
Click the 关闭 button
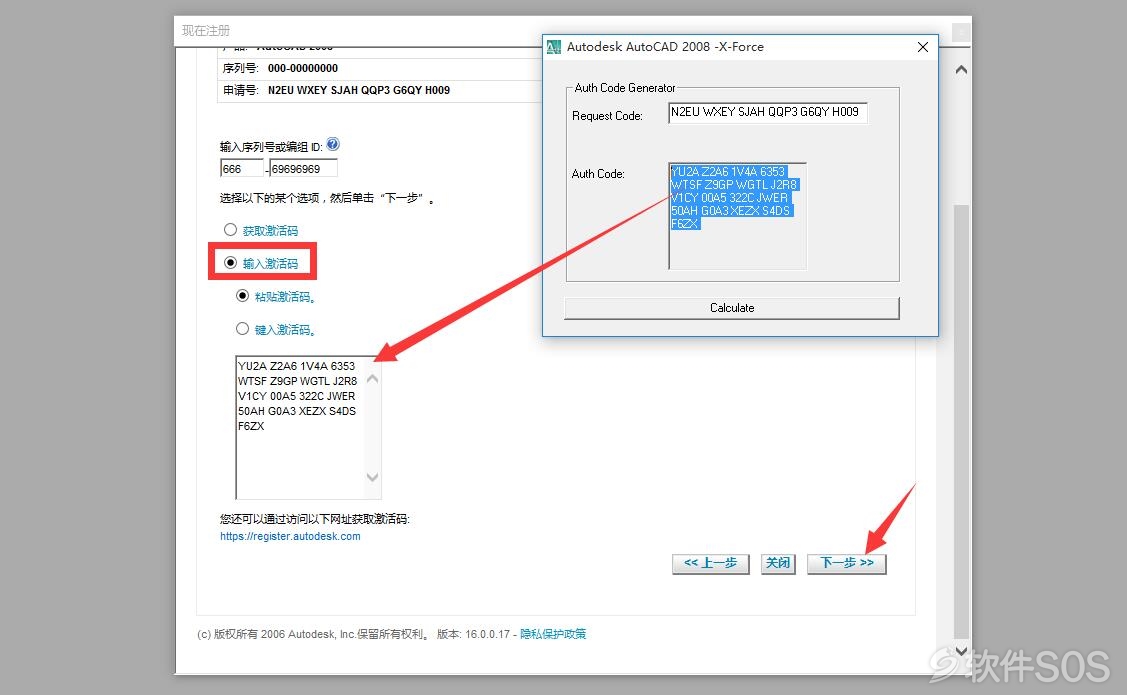(778, 563)
